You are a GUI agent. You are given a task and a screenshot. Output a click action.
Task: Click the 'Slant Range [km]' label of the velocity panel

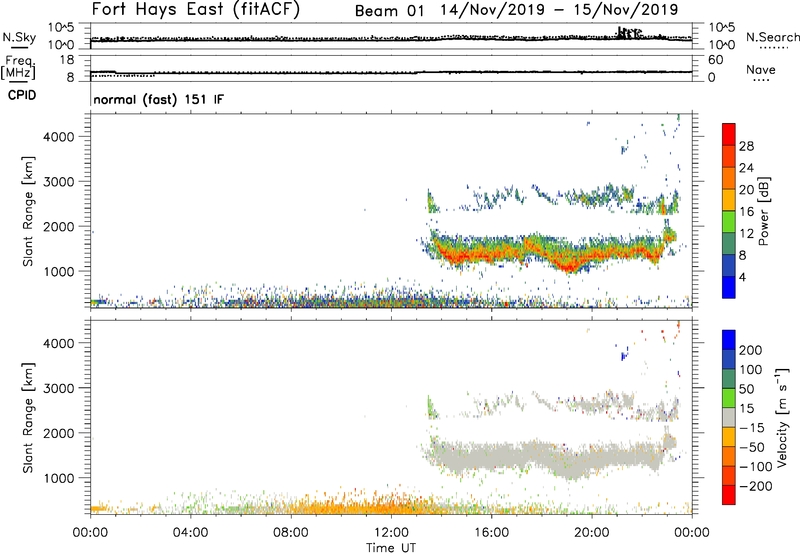point(28,418)
